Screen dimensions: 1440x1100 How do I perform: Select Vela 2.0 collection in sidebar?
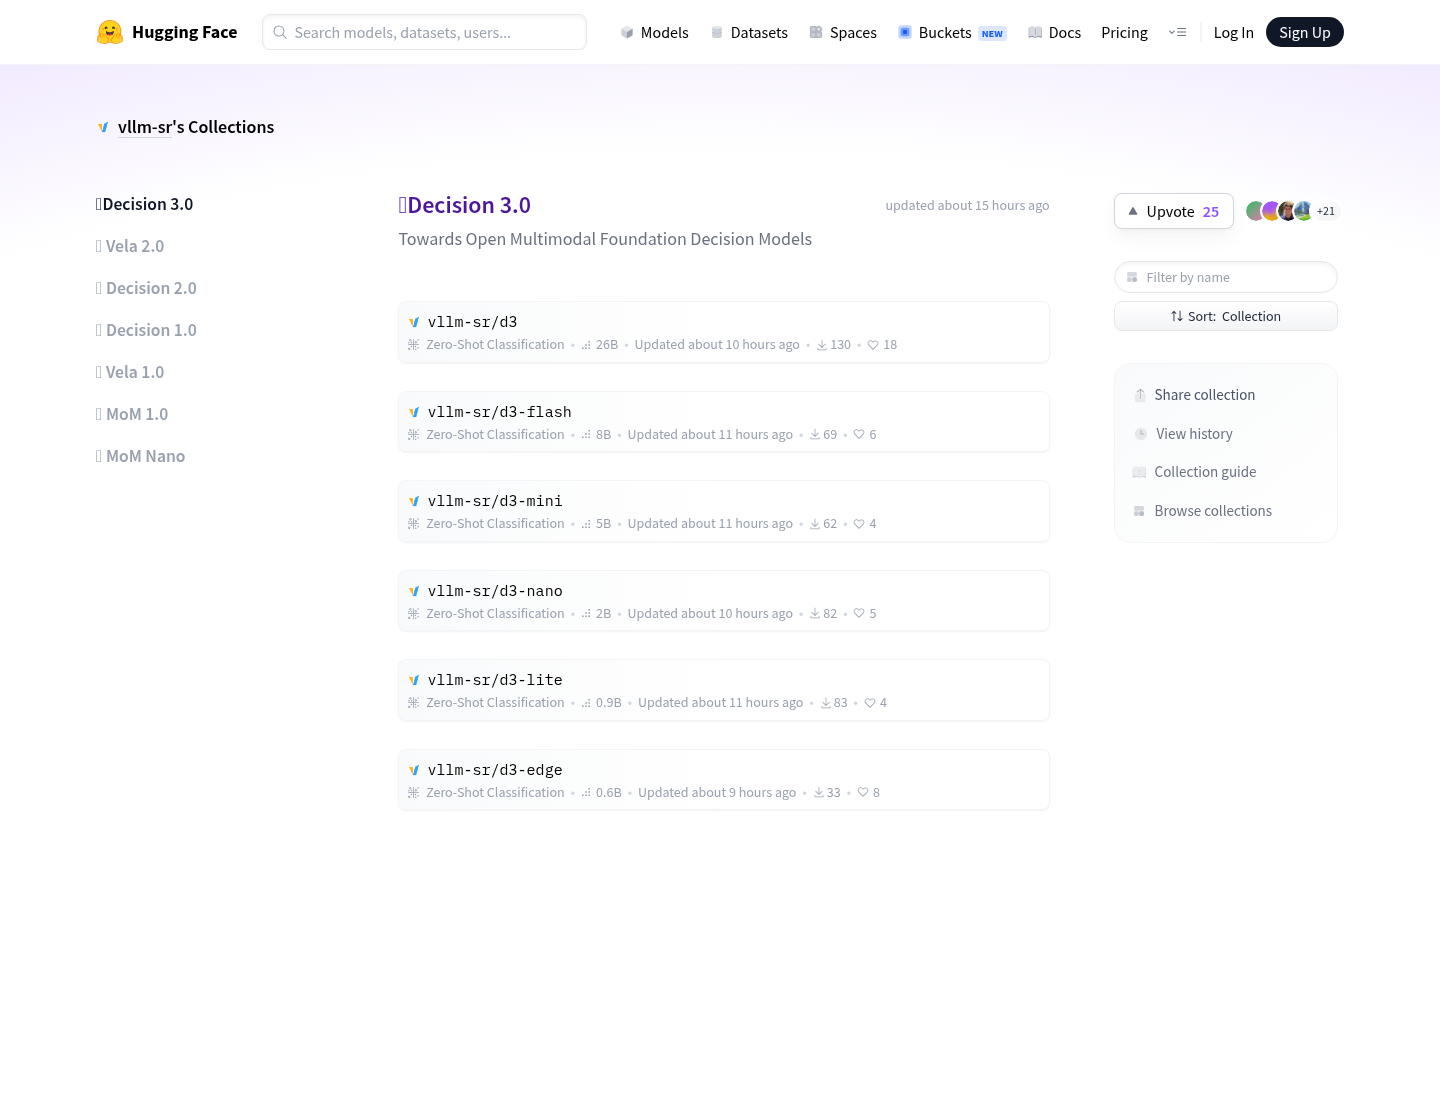click(x=130, y=246)
